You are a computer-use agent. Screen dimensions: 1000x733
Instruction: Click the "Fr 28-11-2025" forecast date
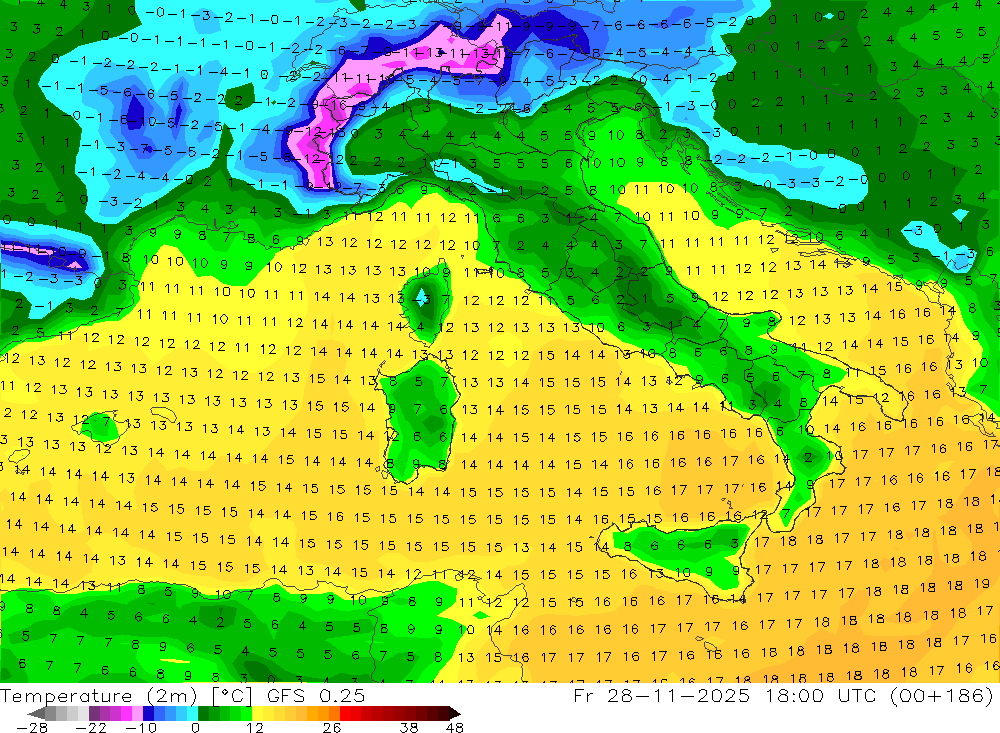(661, 695)
